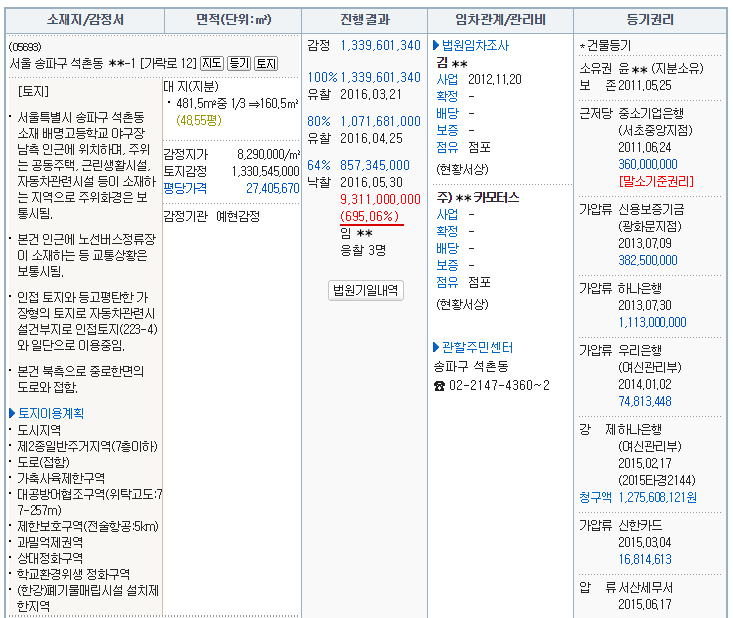The width and height of the screenshot is (733, 618).
Task: Click the 사업 date 2012.11.20
Action: [x=495, y=79]
